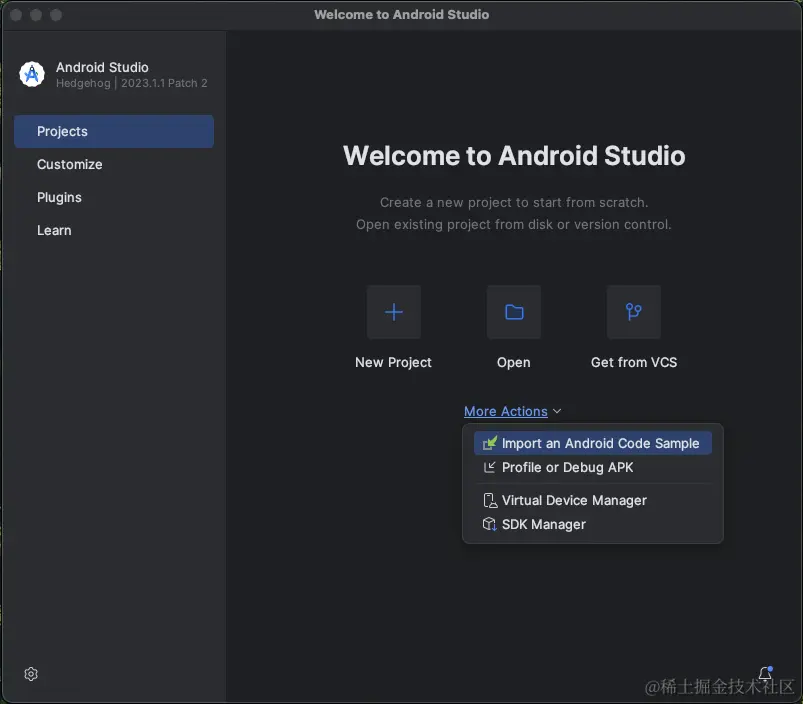This screenshot has height=704, width=803.
Task: Collapse the More Actions chevron arrow
Action: click(557, 411)
